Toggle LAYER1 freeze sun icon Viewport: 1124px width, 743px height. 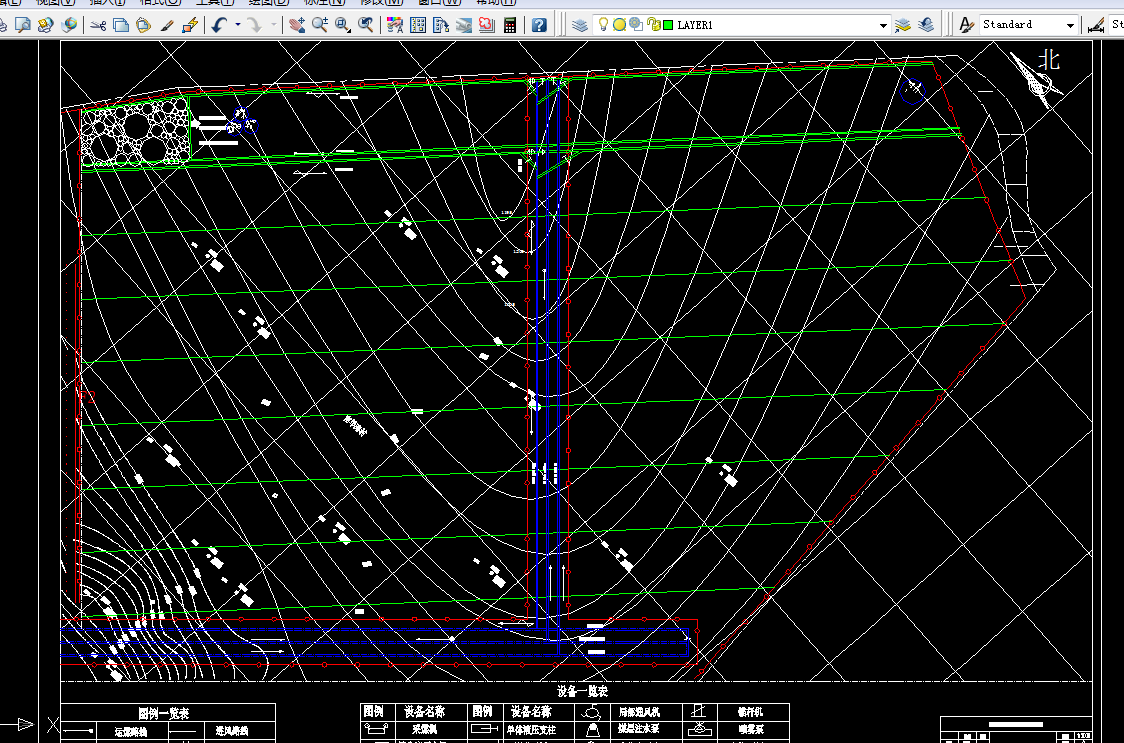pos(620,25)
